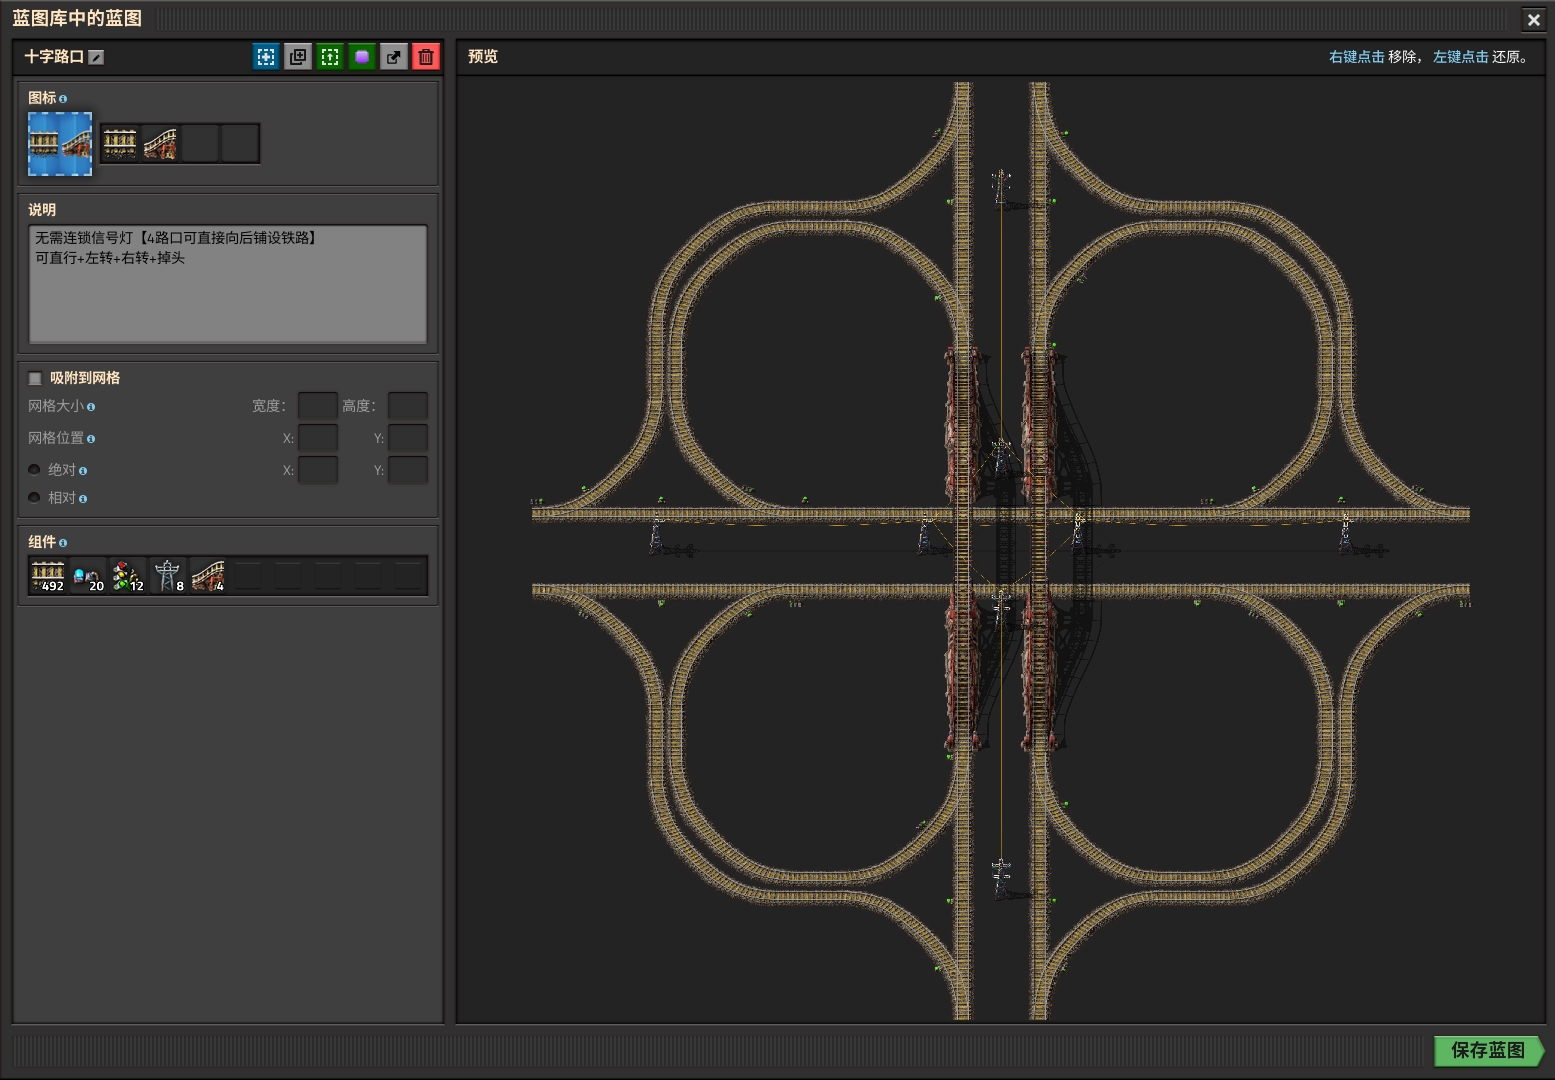Click the large blue blueprint icon preview
This screenshot has width=1555, height=1080.
tap(60, 144)
